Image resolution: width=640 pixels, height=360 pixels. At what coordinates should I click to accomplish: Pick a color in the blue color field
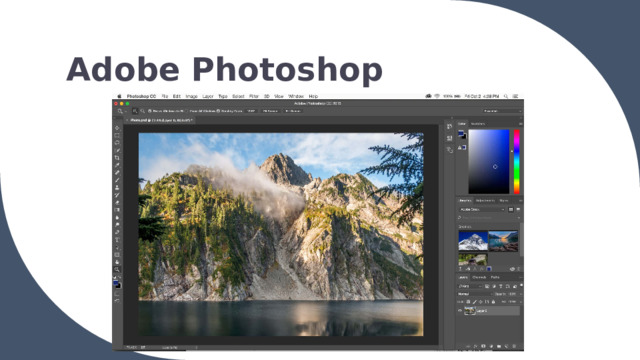(489, 162)
